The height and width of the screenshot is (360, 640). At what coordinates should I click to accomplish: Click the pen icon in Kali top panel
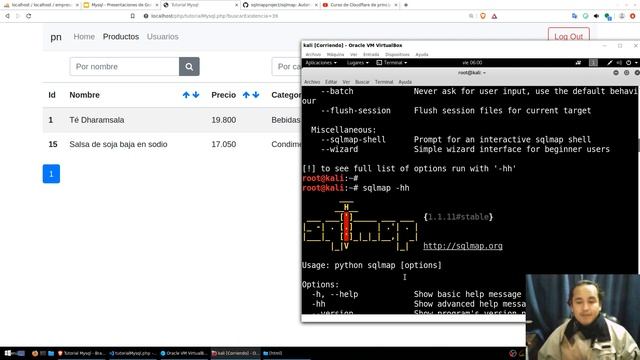click(609, 62)
